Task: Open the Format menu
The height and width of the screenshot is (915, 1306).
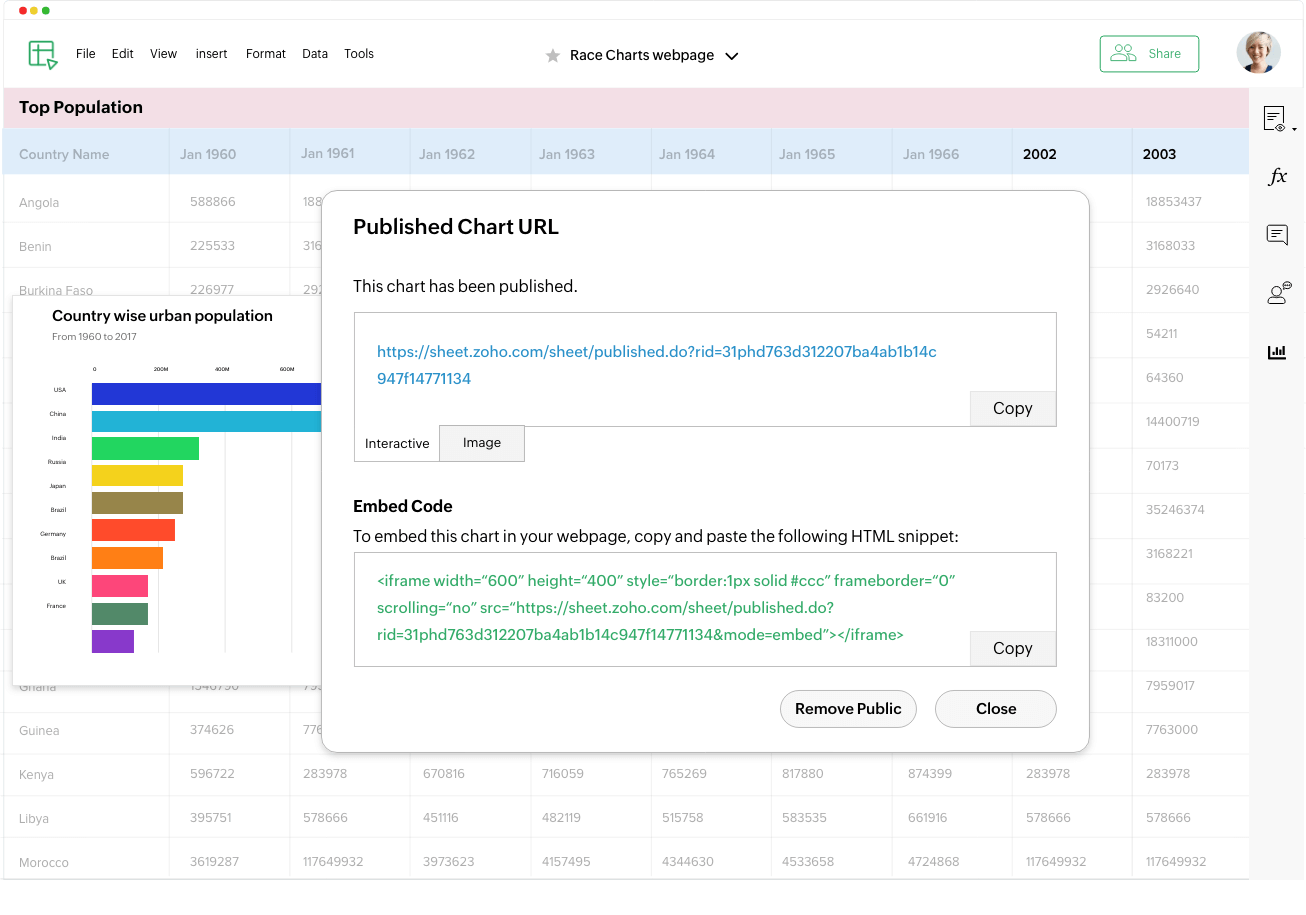Action: [x=265, y=54]
